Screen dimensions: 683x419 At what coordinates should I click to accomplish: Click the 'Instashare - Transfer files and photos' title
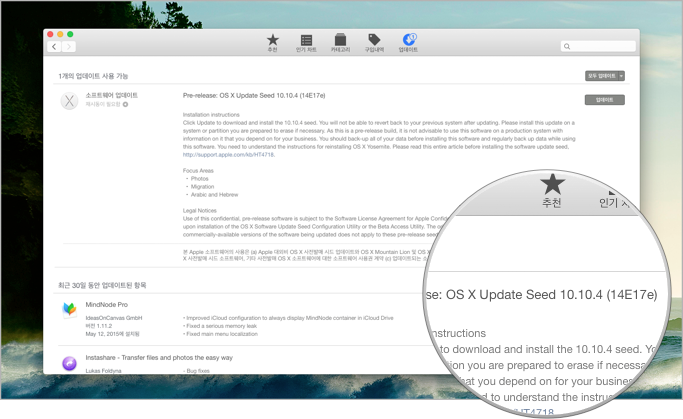(x=159, y=358)
